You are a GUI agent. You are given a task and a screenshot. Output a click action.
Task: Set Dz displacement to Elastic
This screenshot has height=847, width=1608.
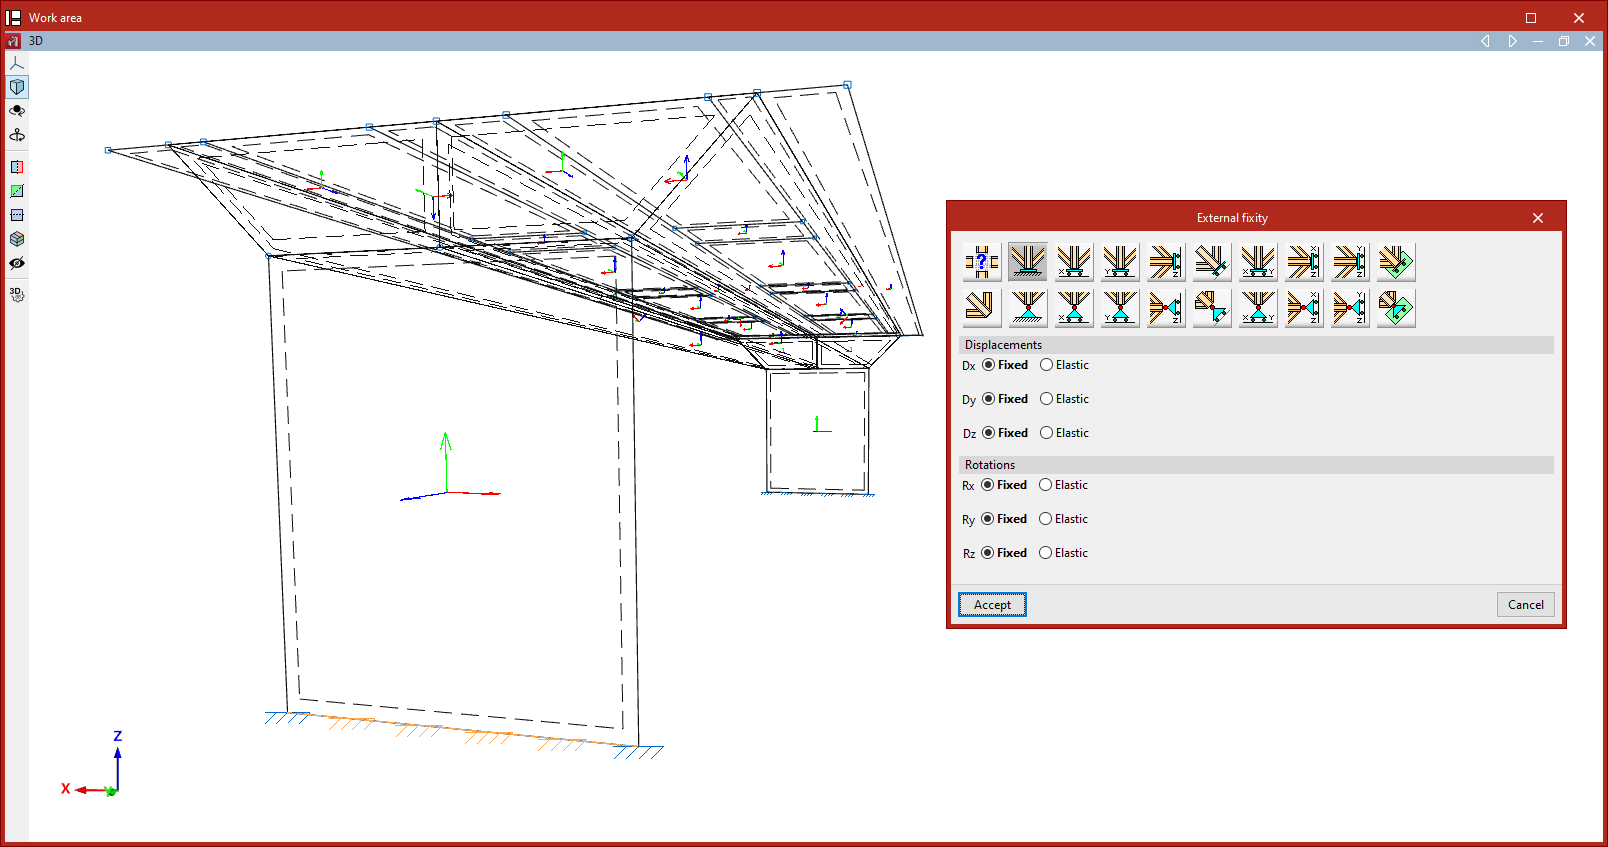(x=1065, y=433)
